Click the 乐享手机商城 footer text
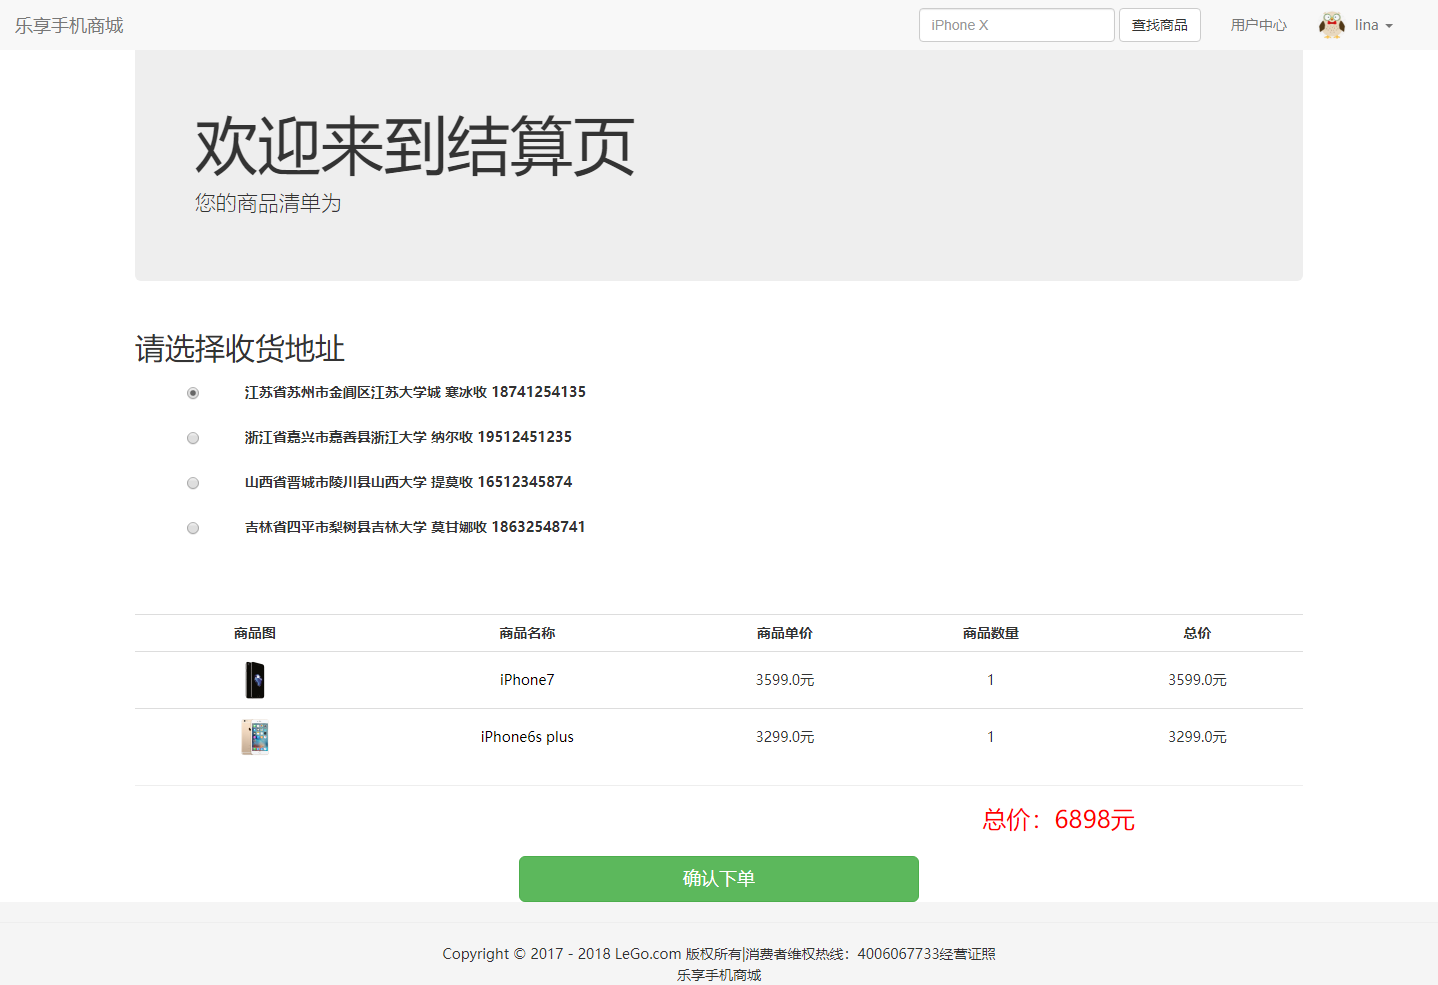This screenshot has width=1438, height=985. pyautogui.click(x=719, y=975)
